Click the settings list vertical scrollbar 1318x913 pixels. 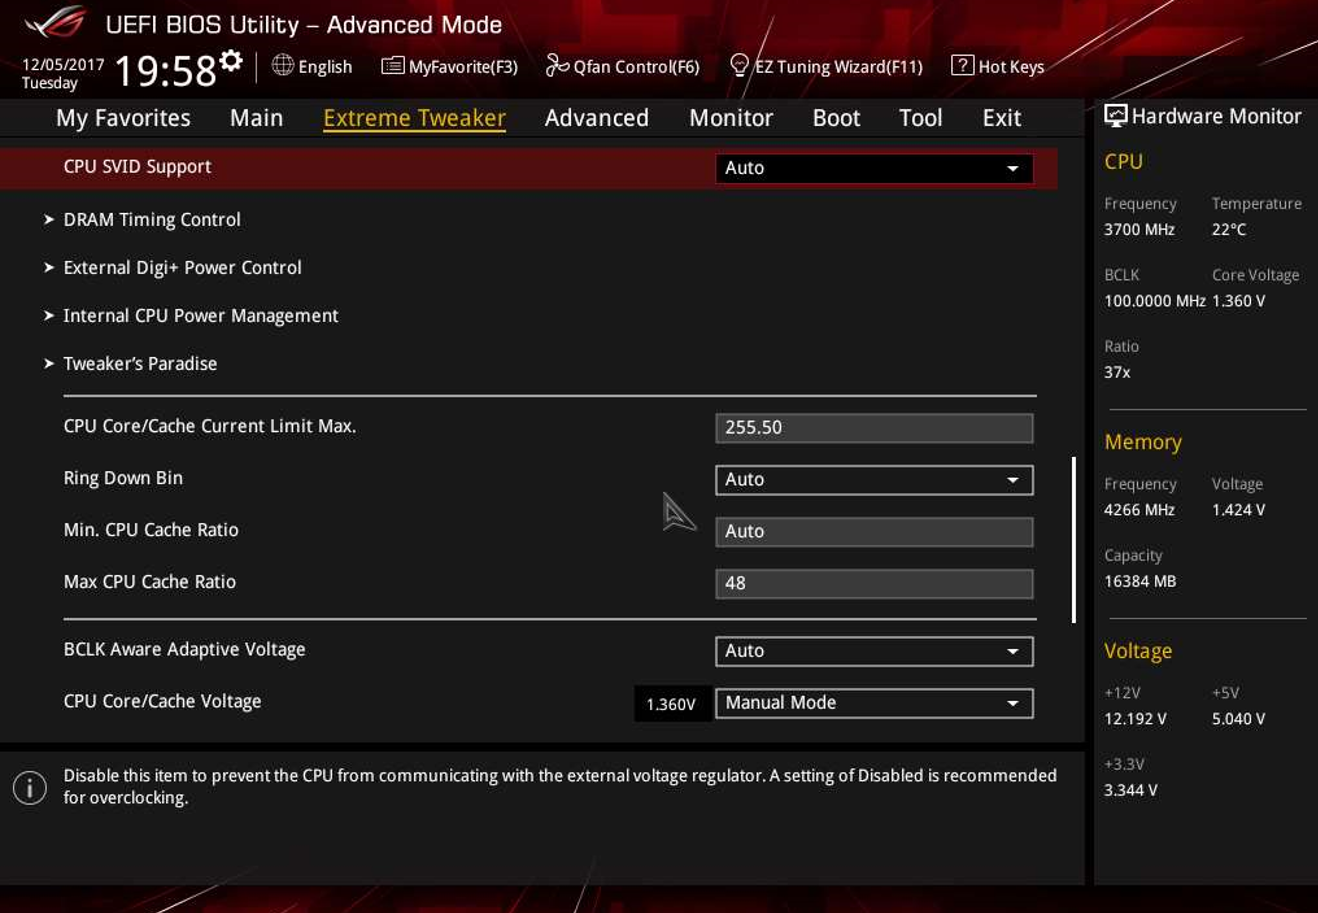pos(1073,540)
